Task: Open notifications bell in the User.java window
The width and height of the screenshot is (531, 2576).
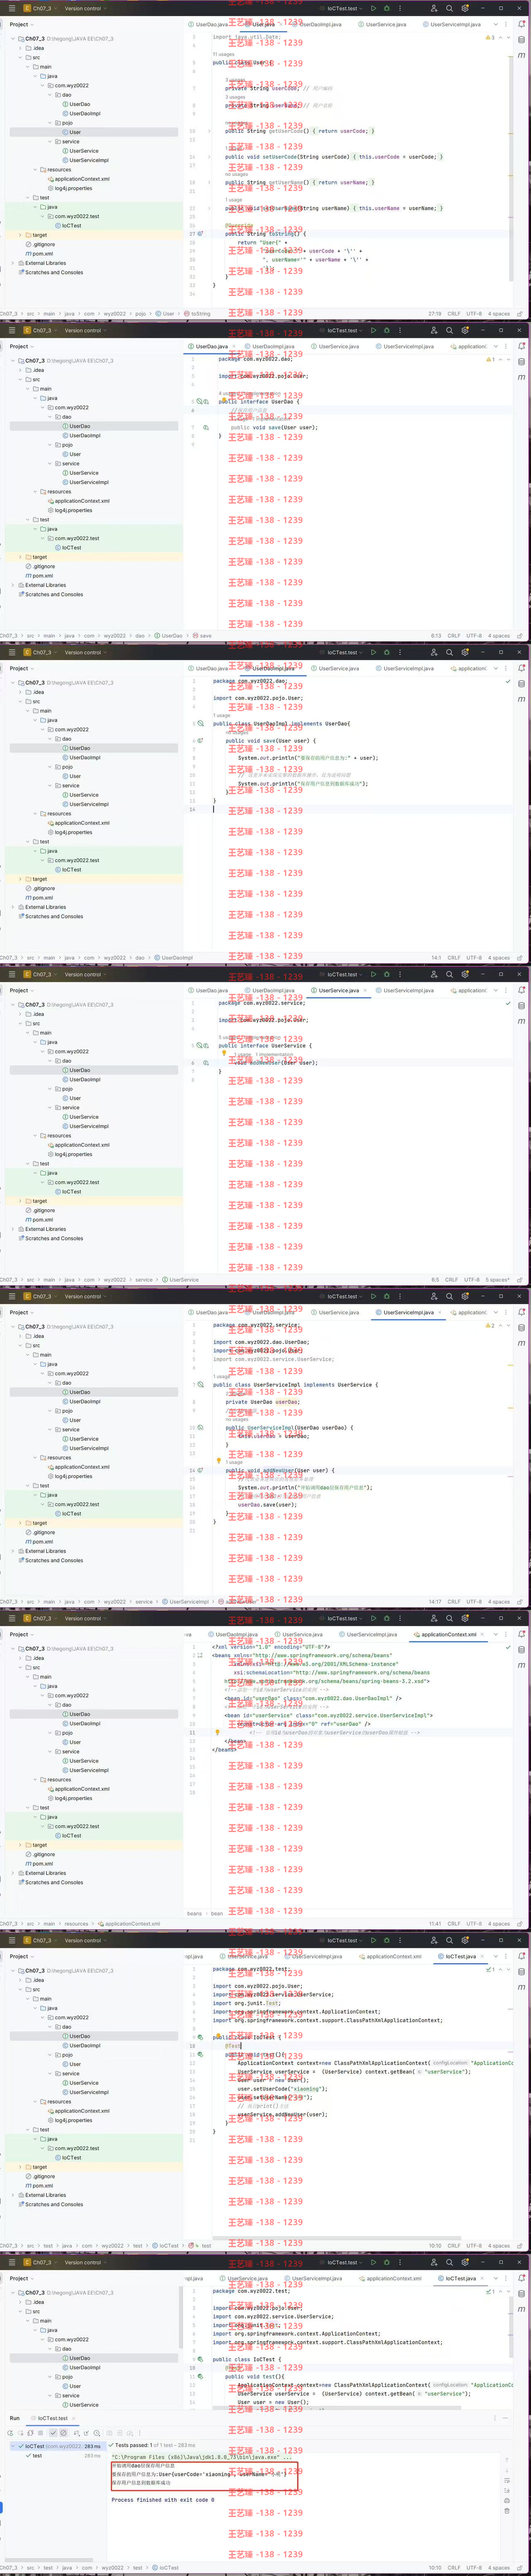Action: point(521,25)
